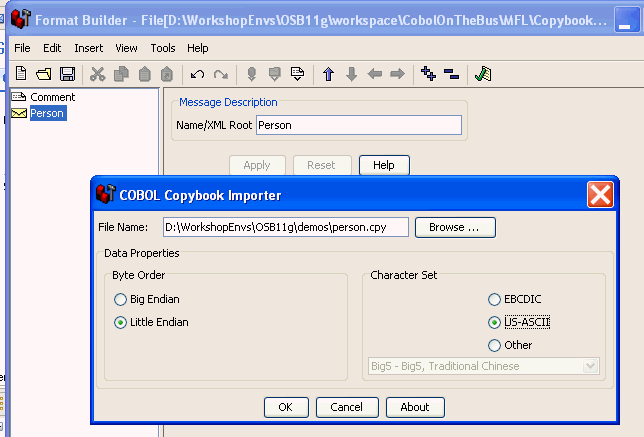Open the File menu
Viewport: 644px width, 437px height.
[22, 48]
